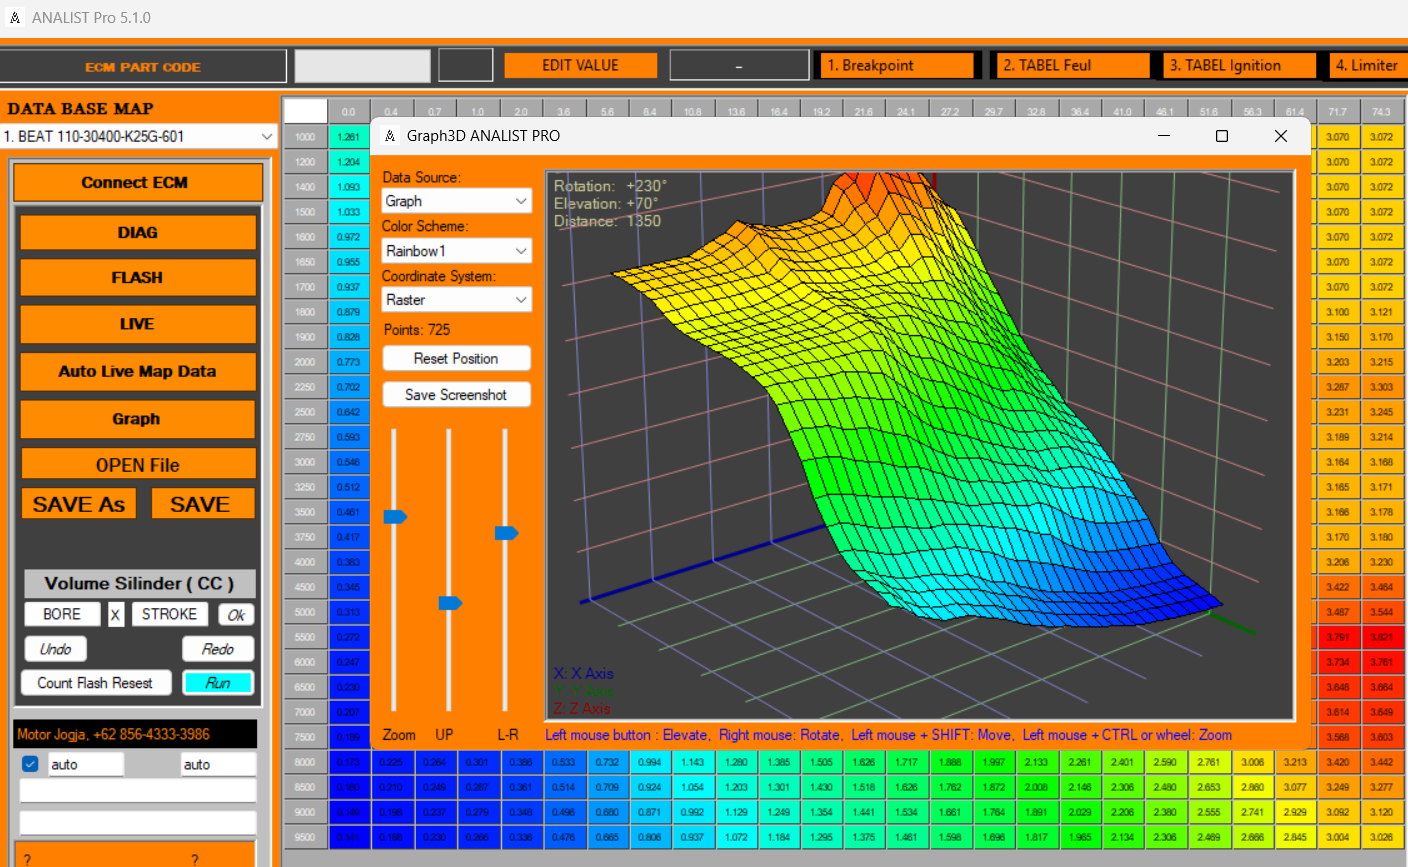Click table cell with value 3.277
1408x867 pixels.
1381,787
